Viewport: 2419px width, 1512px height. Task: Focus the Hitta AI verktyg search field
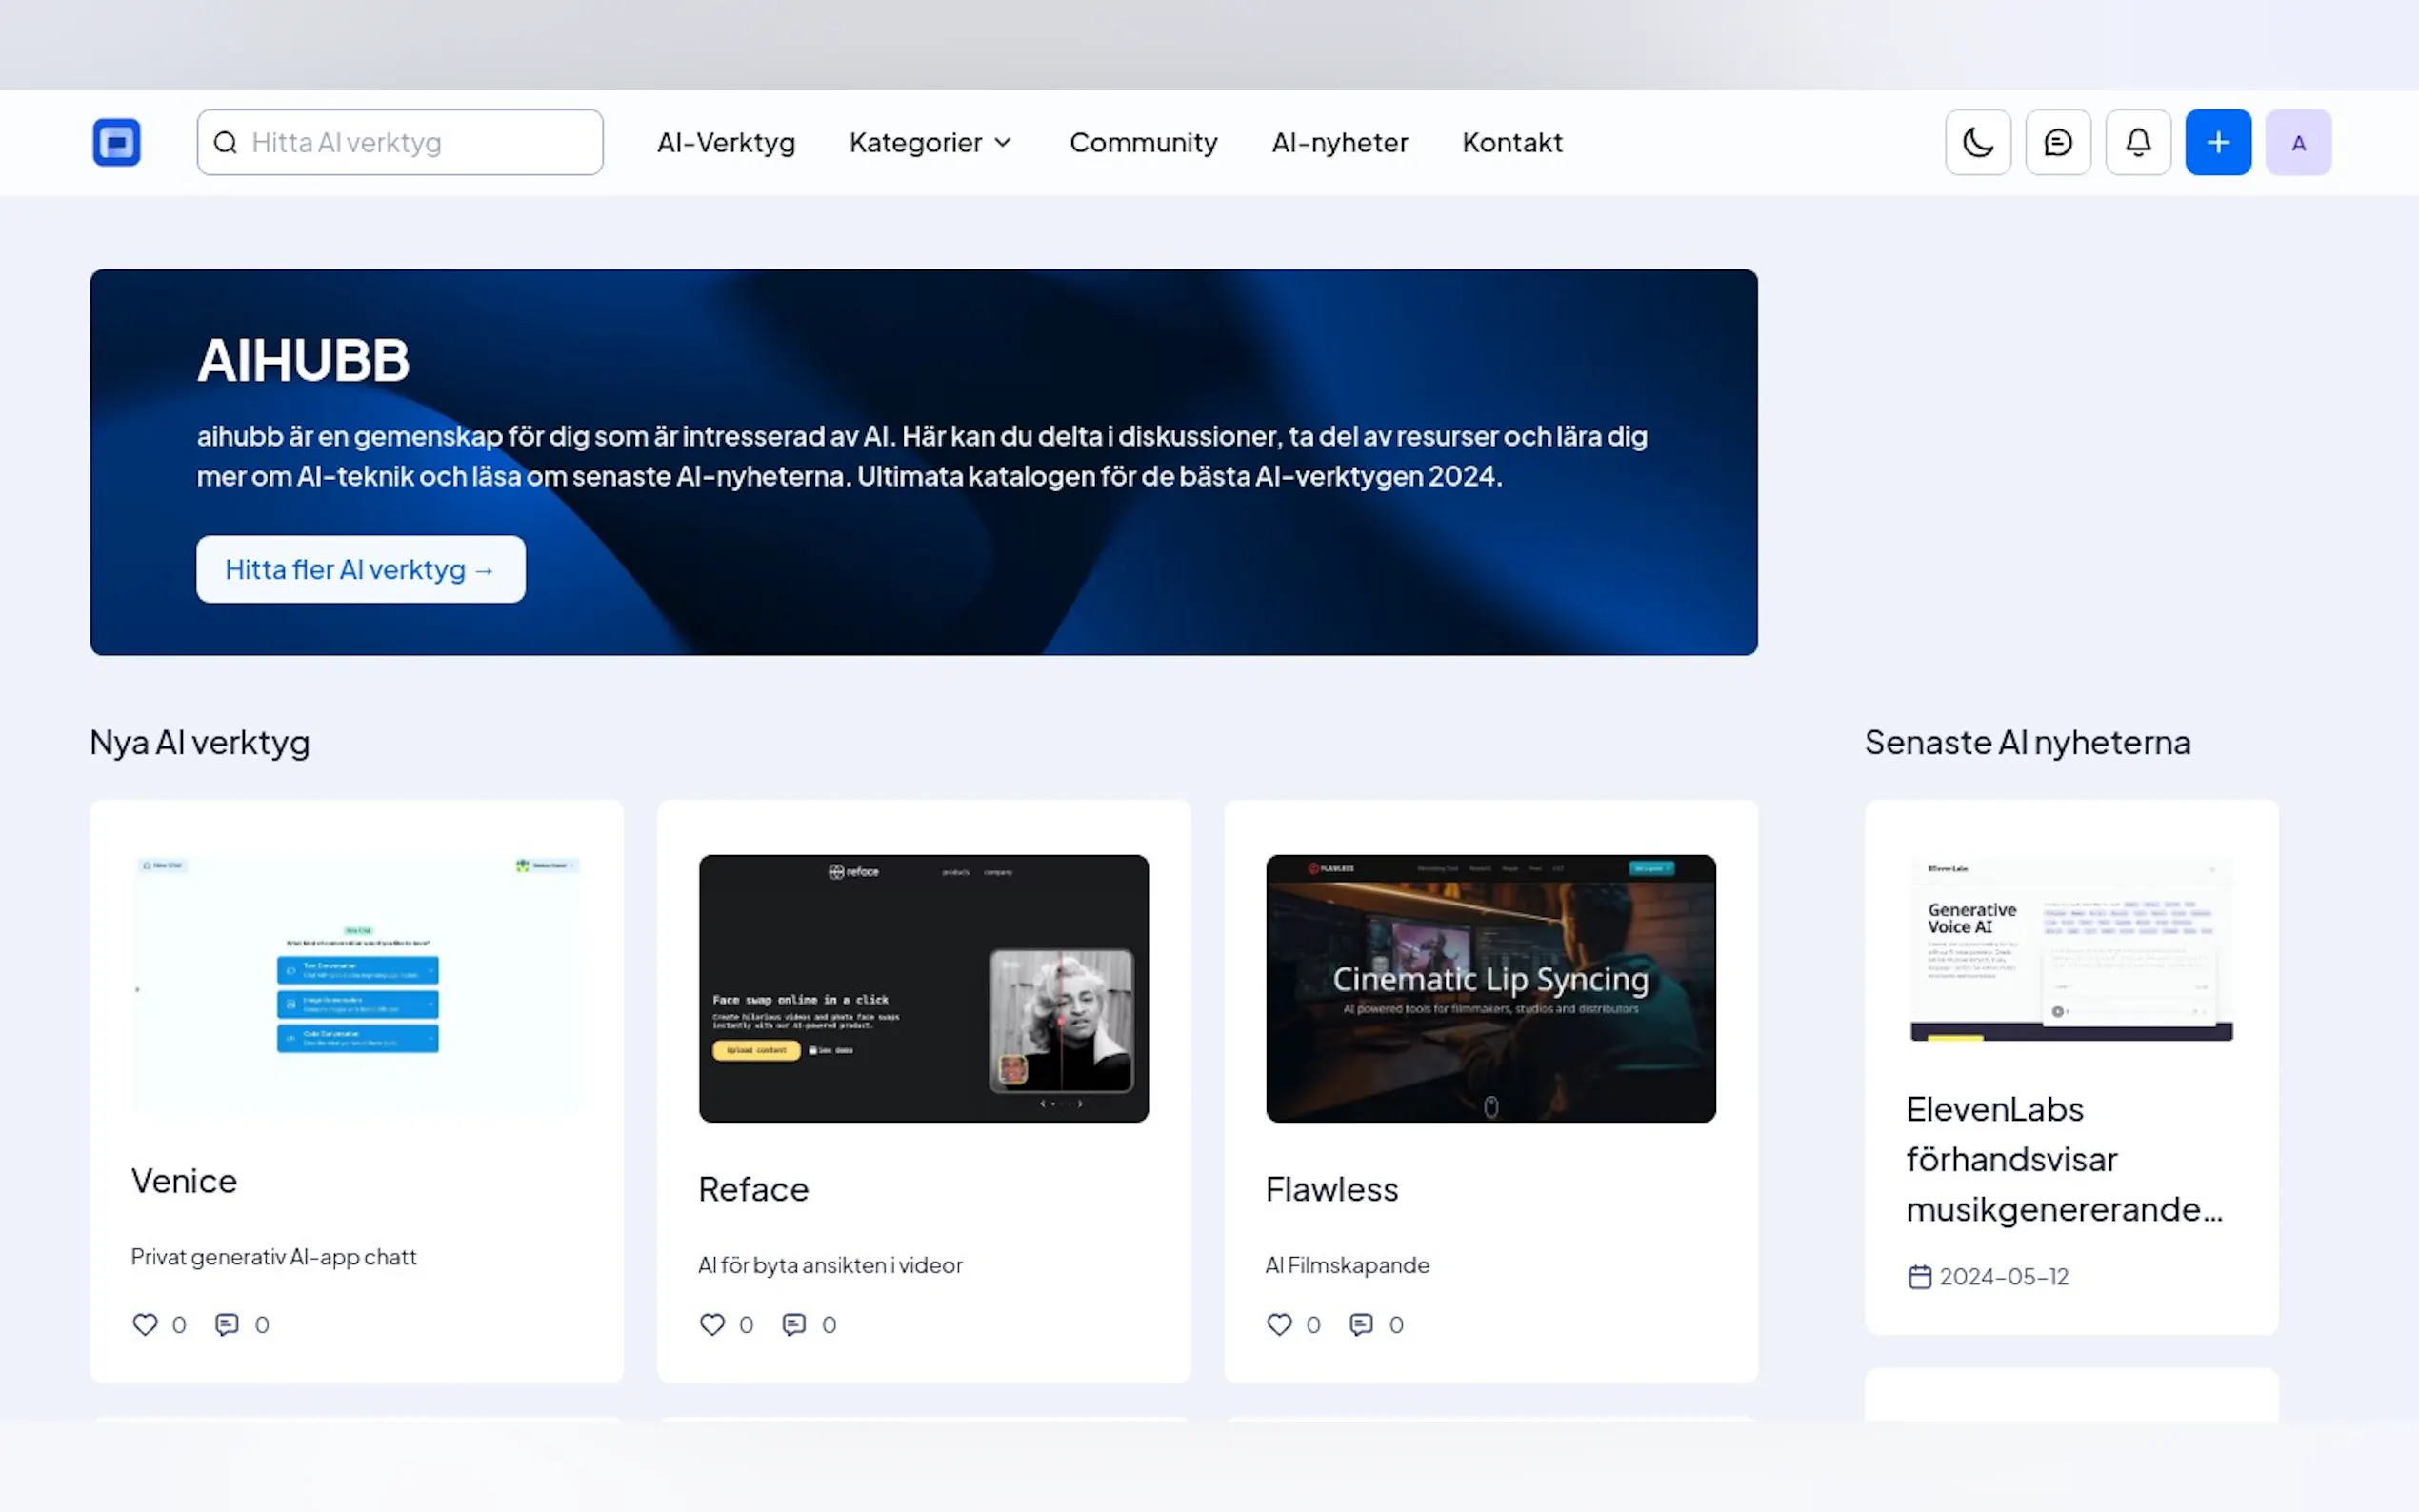420,142
